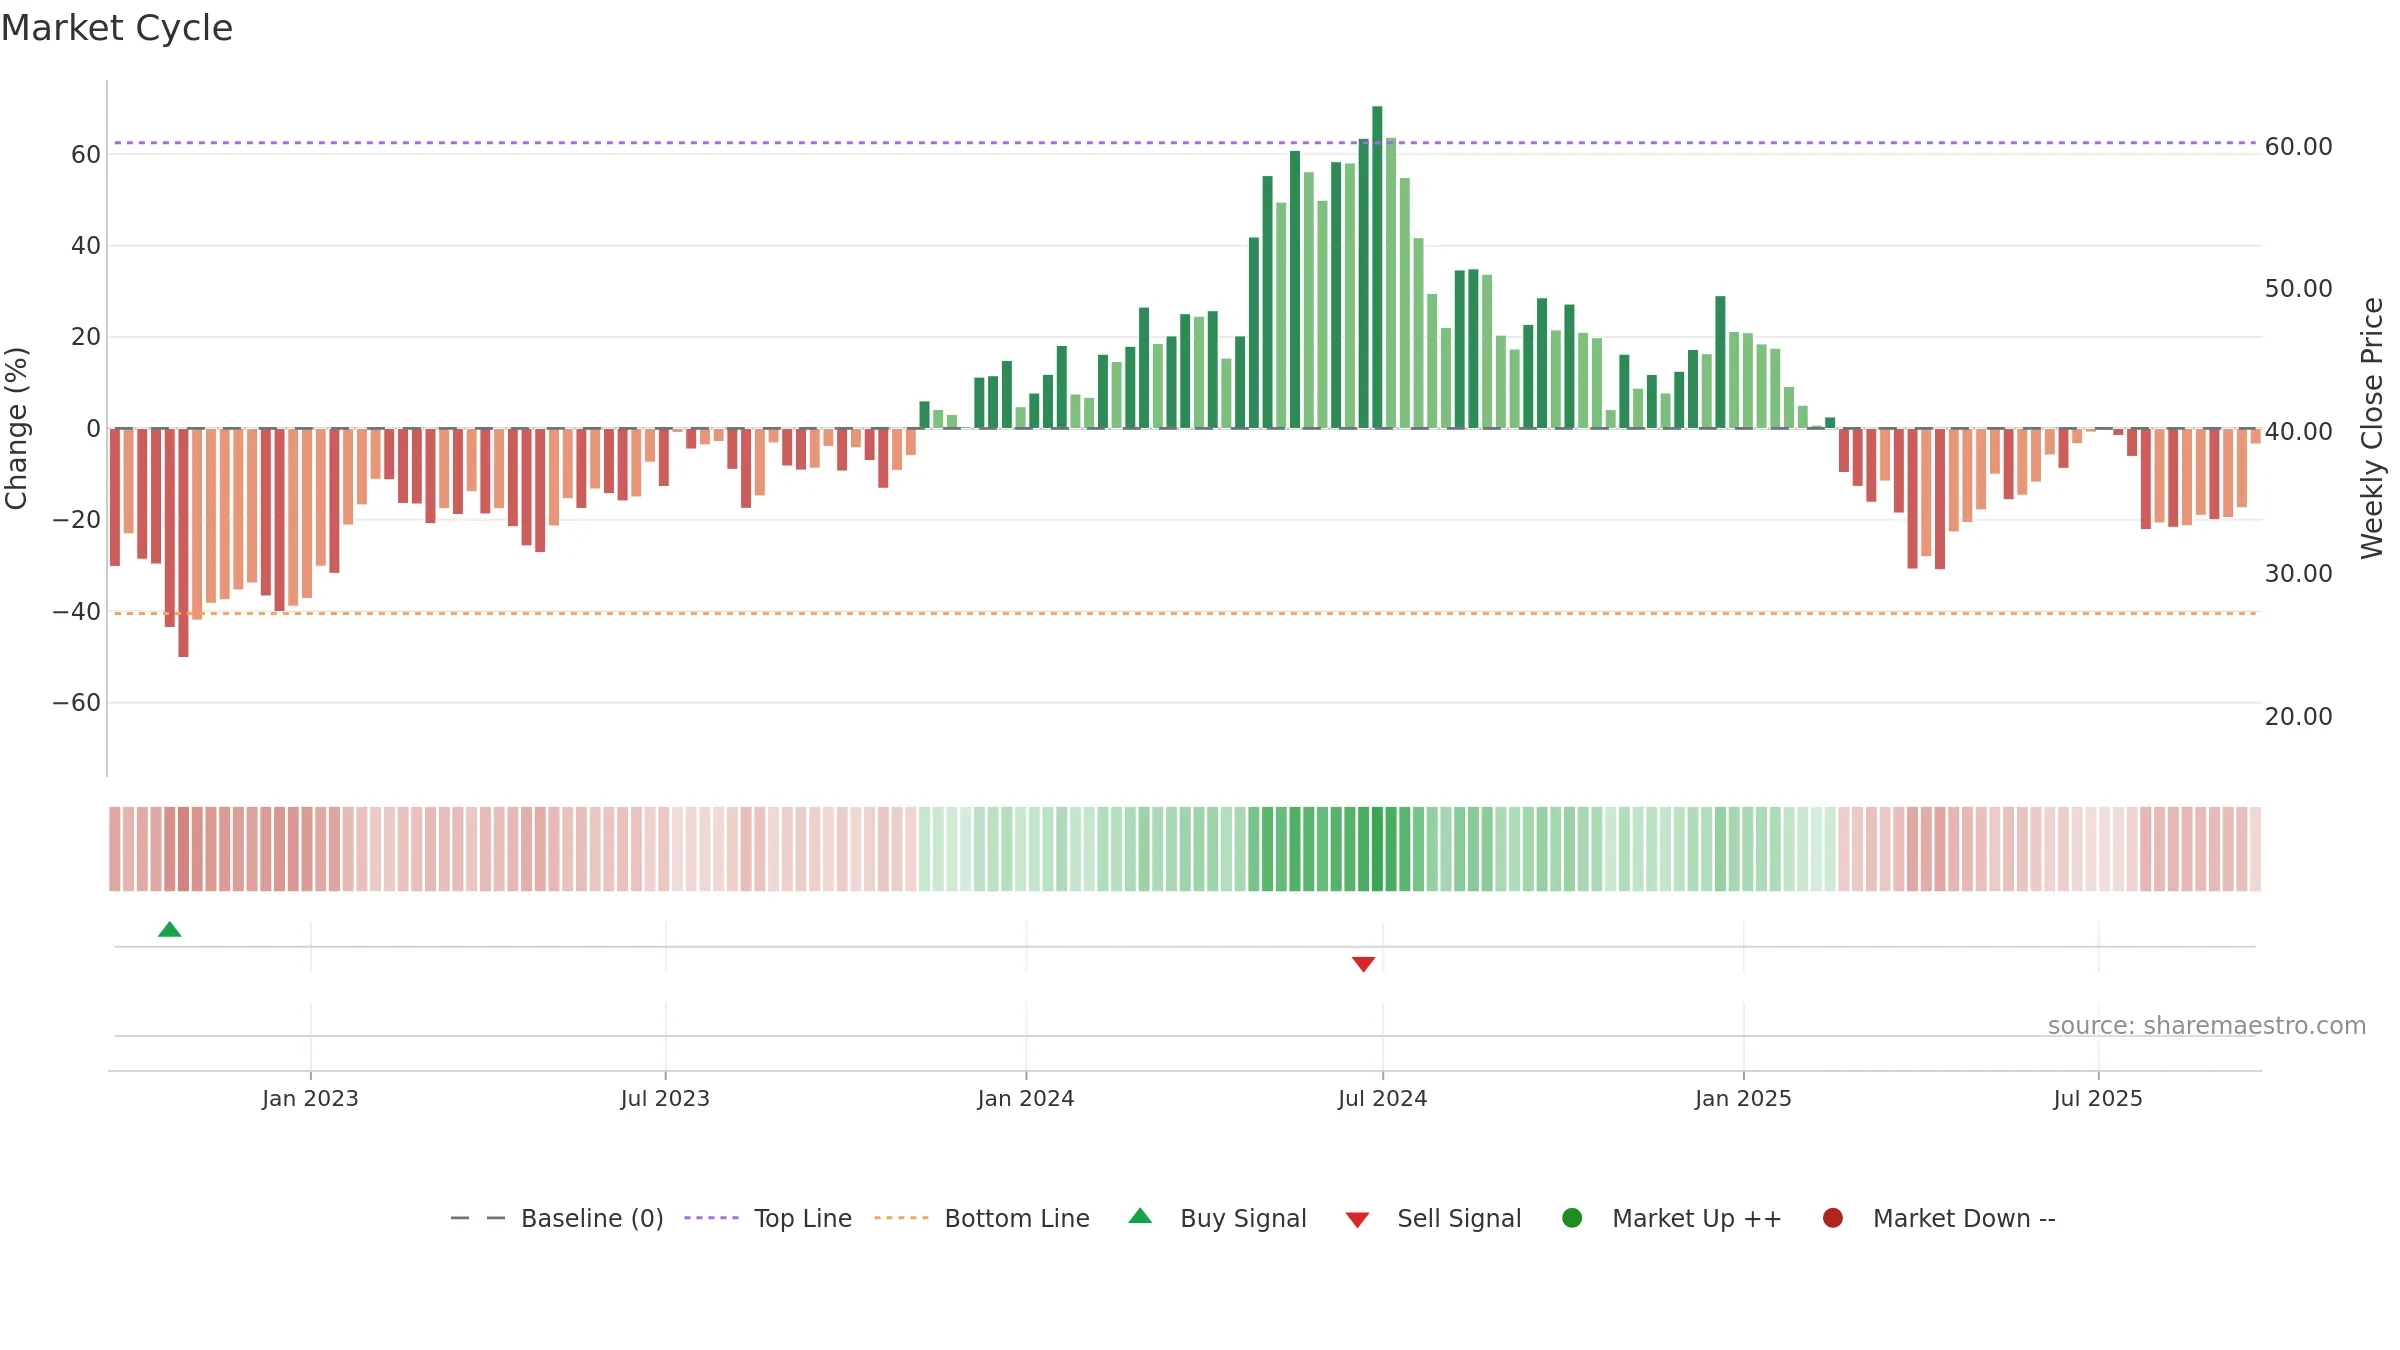
Task: Click the purple dotted line sample in the legend
Action: [x=711, y=1218]
